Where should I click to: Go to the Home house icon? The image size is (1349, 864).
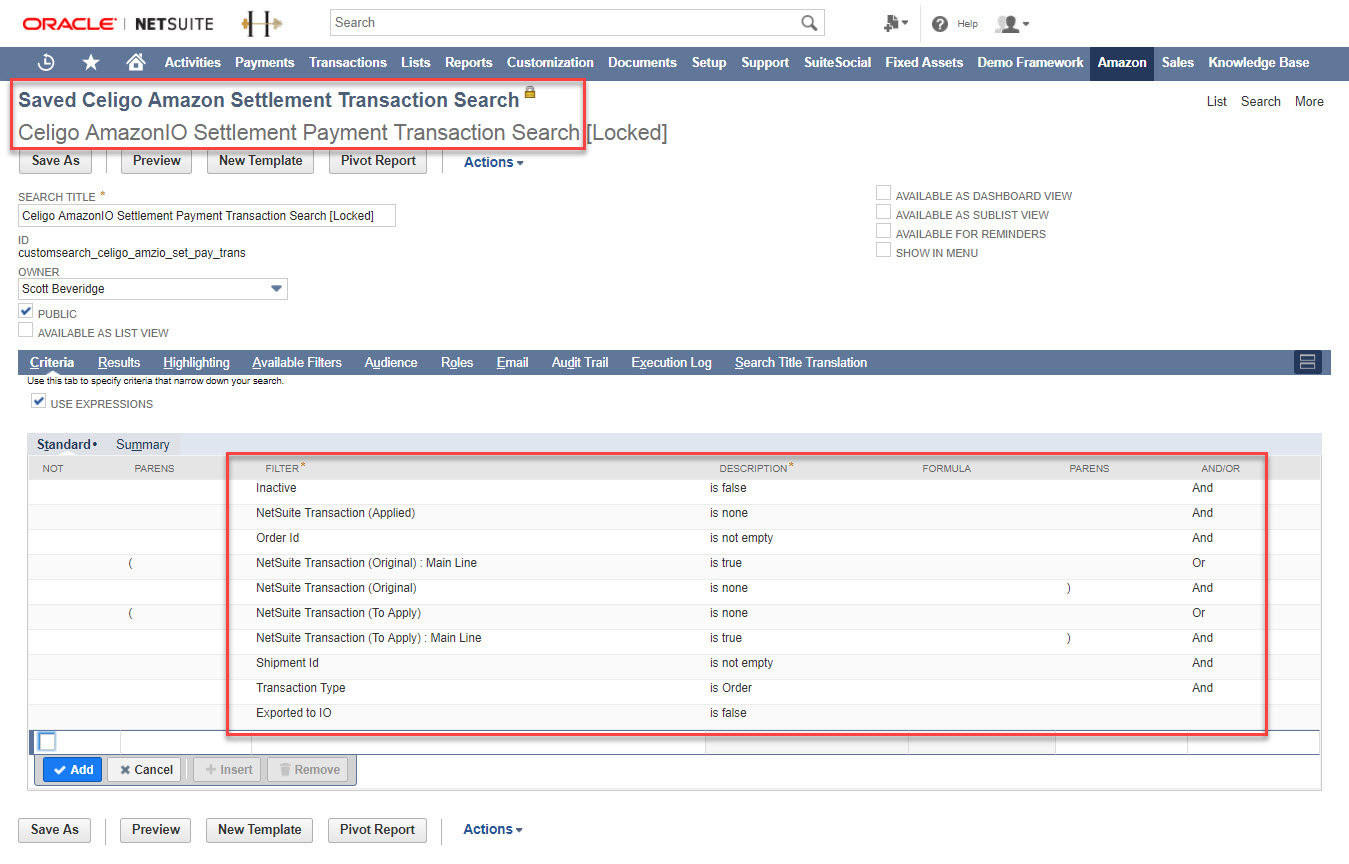coord(136,62)
